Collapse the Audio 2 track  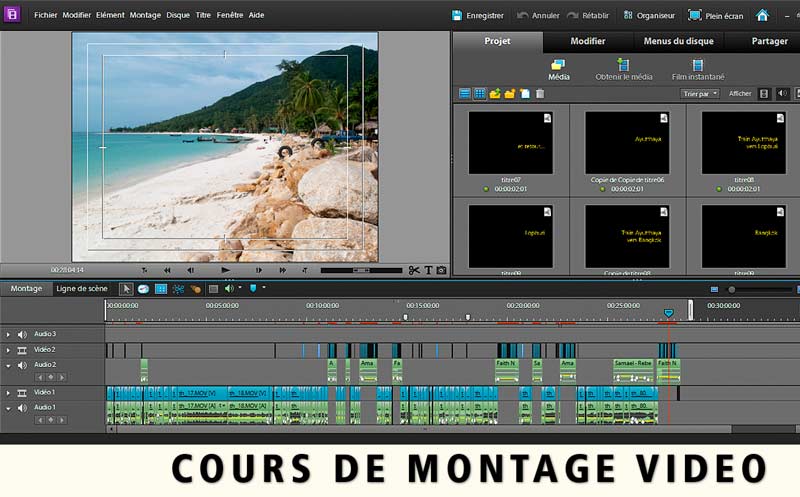8,365
